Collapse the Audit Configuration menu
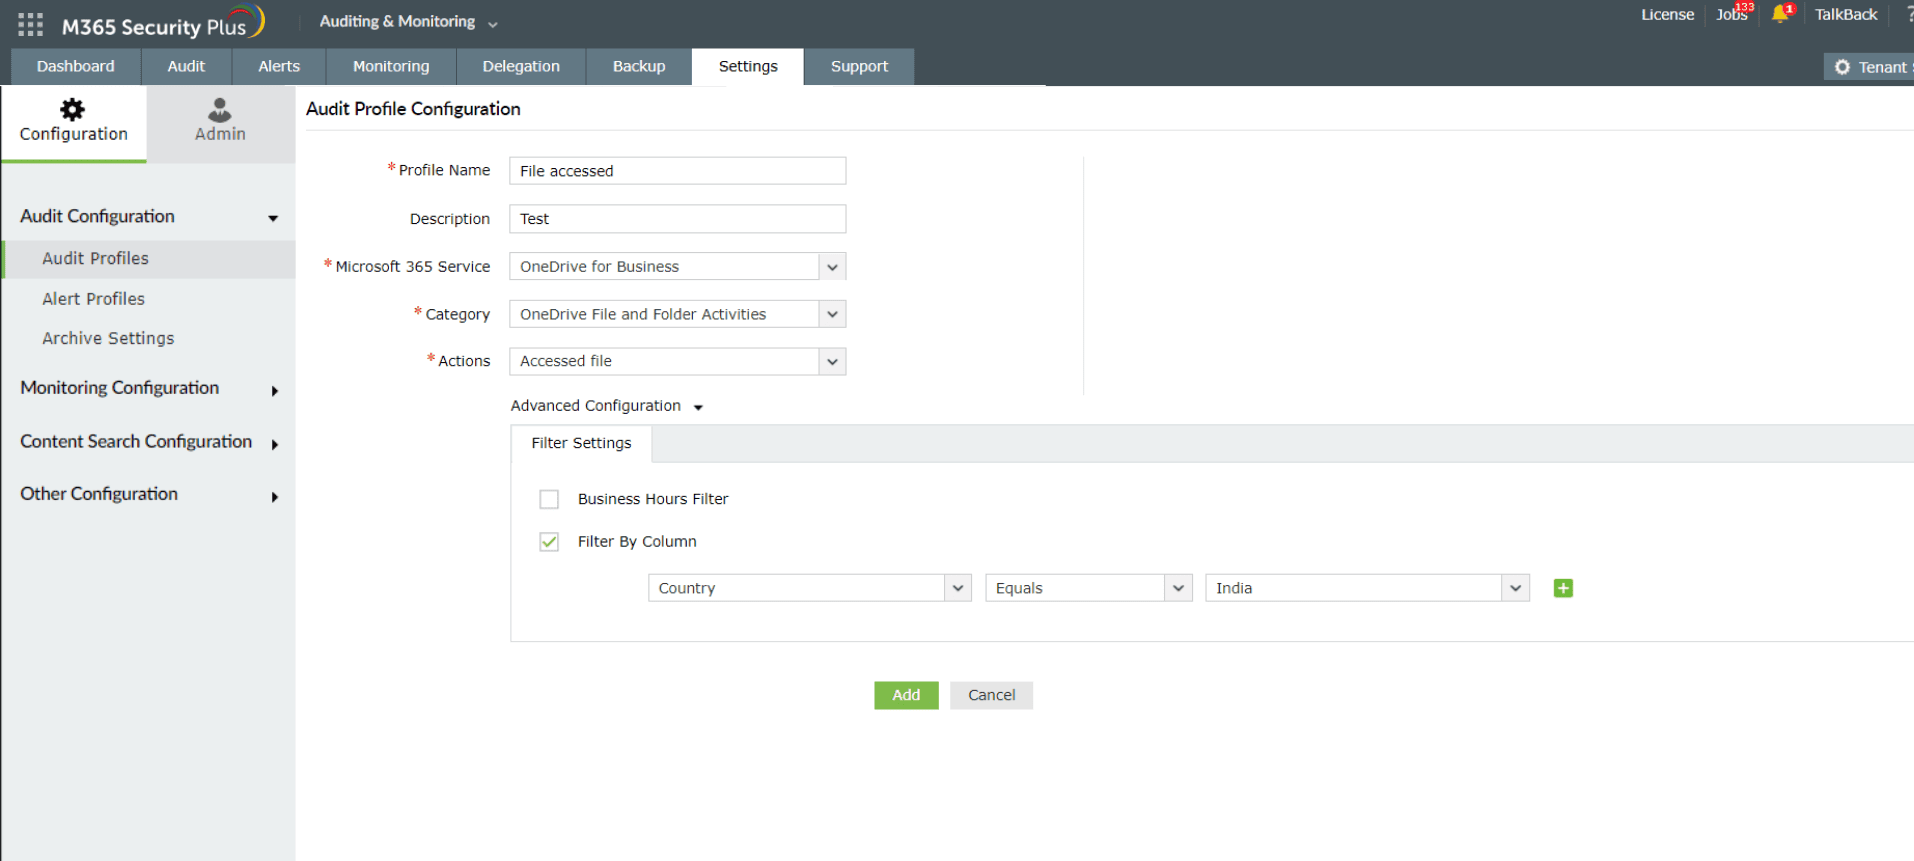Viewport: 1914px width, 861px height. tap(148, 217)
